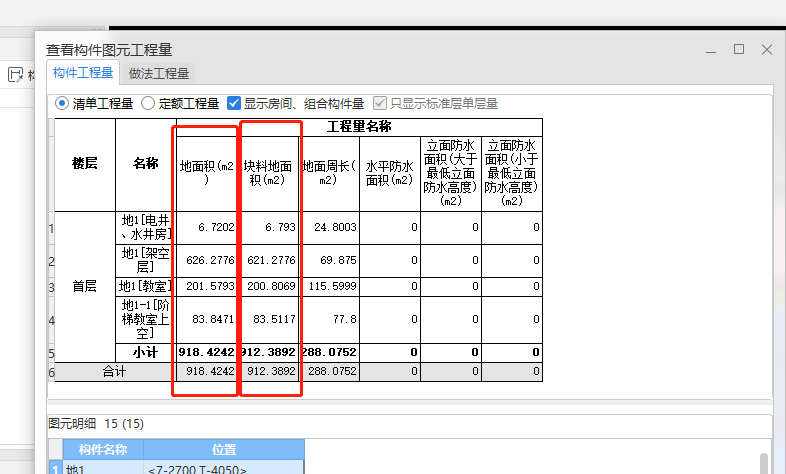This screenshot has height=474, width=786.
Task: Click the 合计 total row label
Action: coord(115,372)
